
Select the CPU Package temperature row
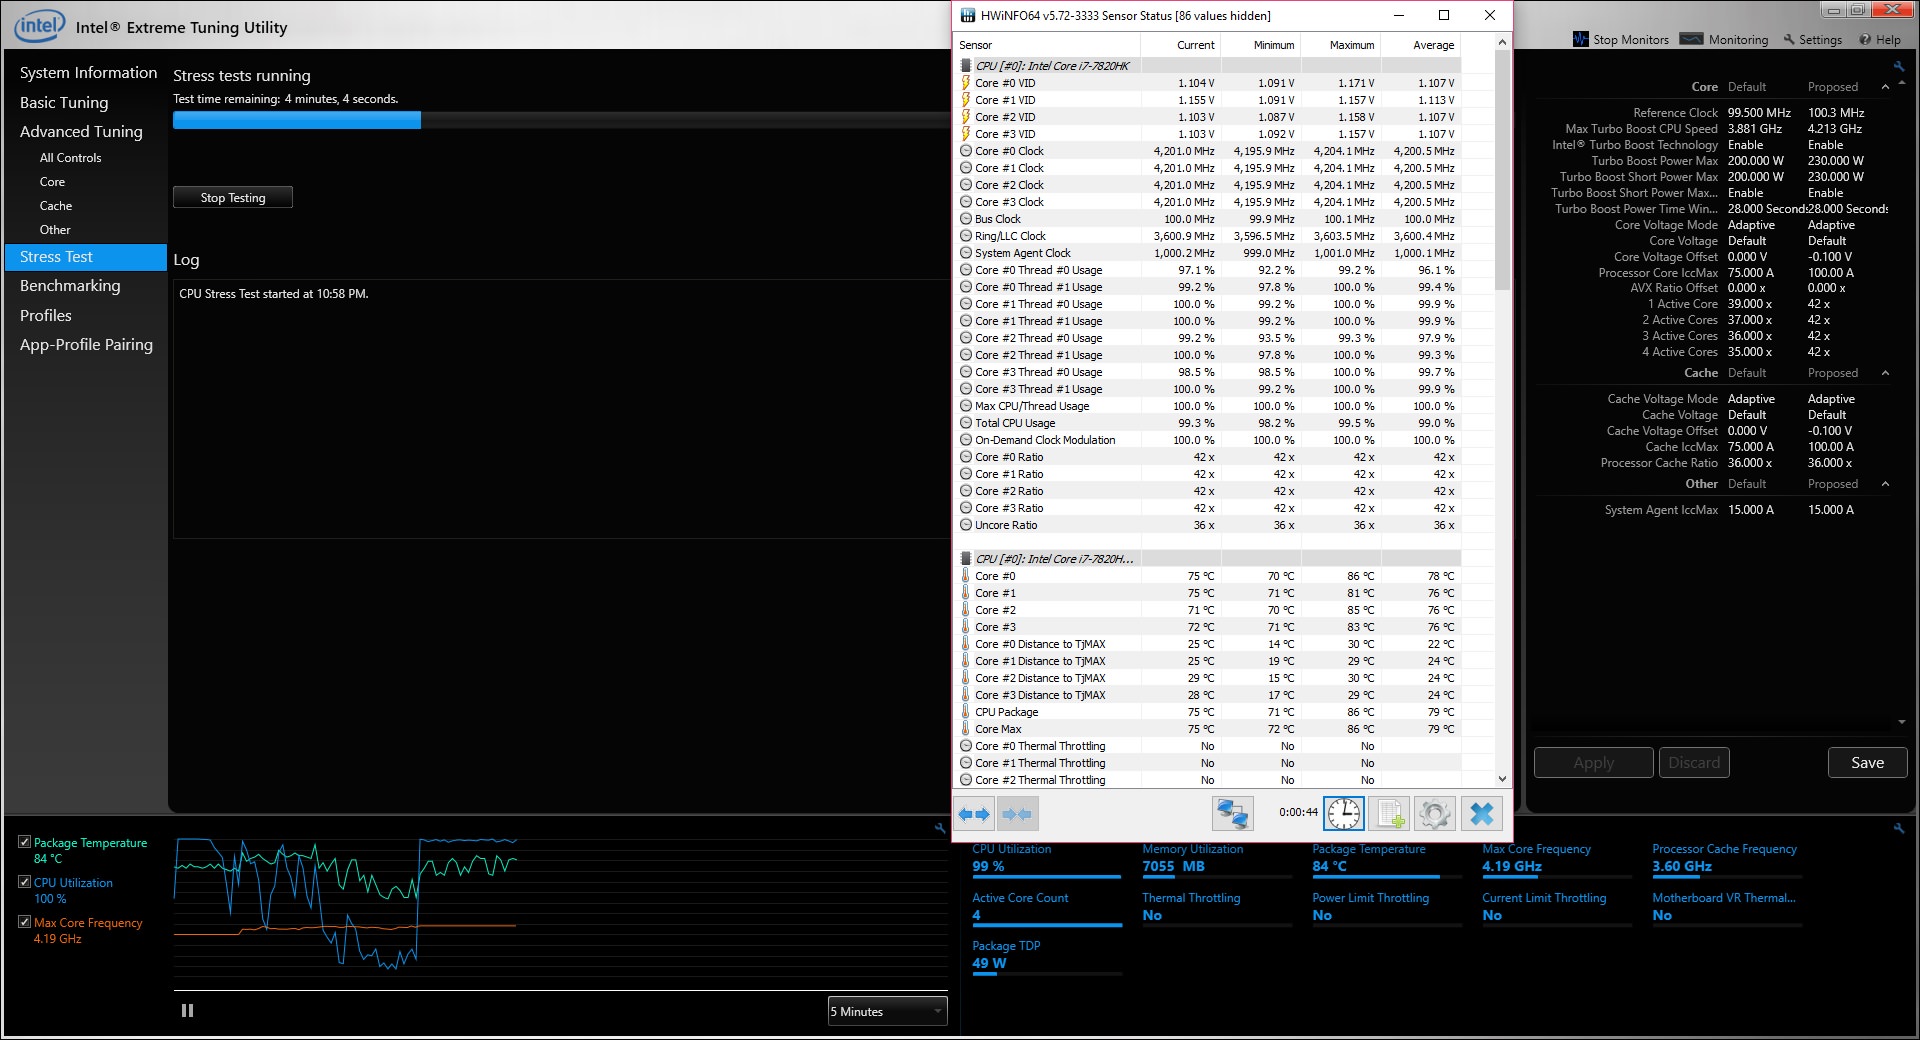(x=1208, y=712)
